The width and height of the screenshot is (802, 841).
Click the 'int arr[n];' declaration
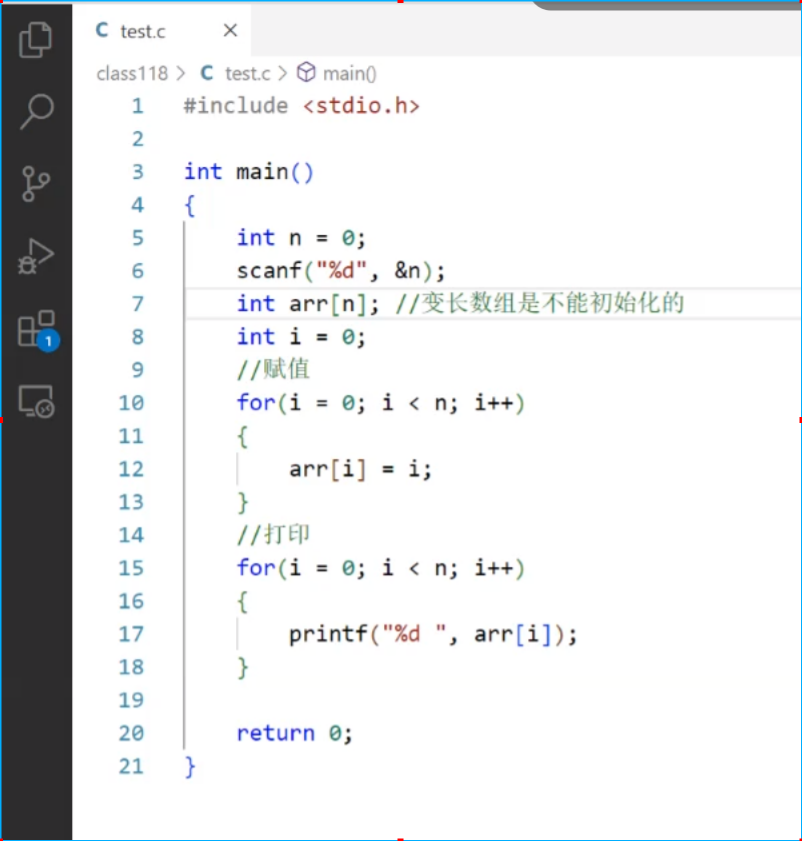point(308,304)
